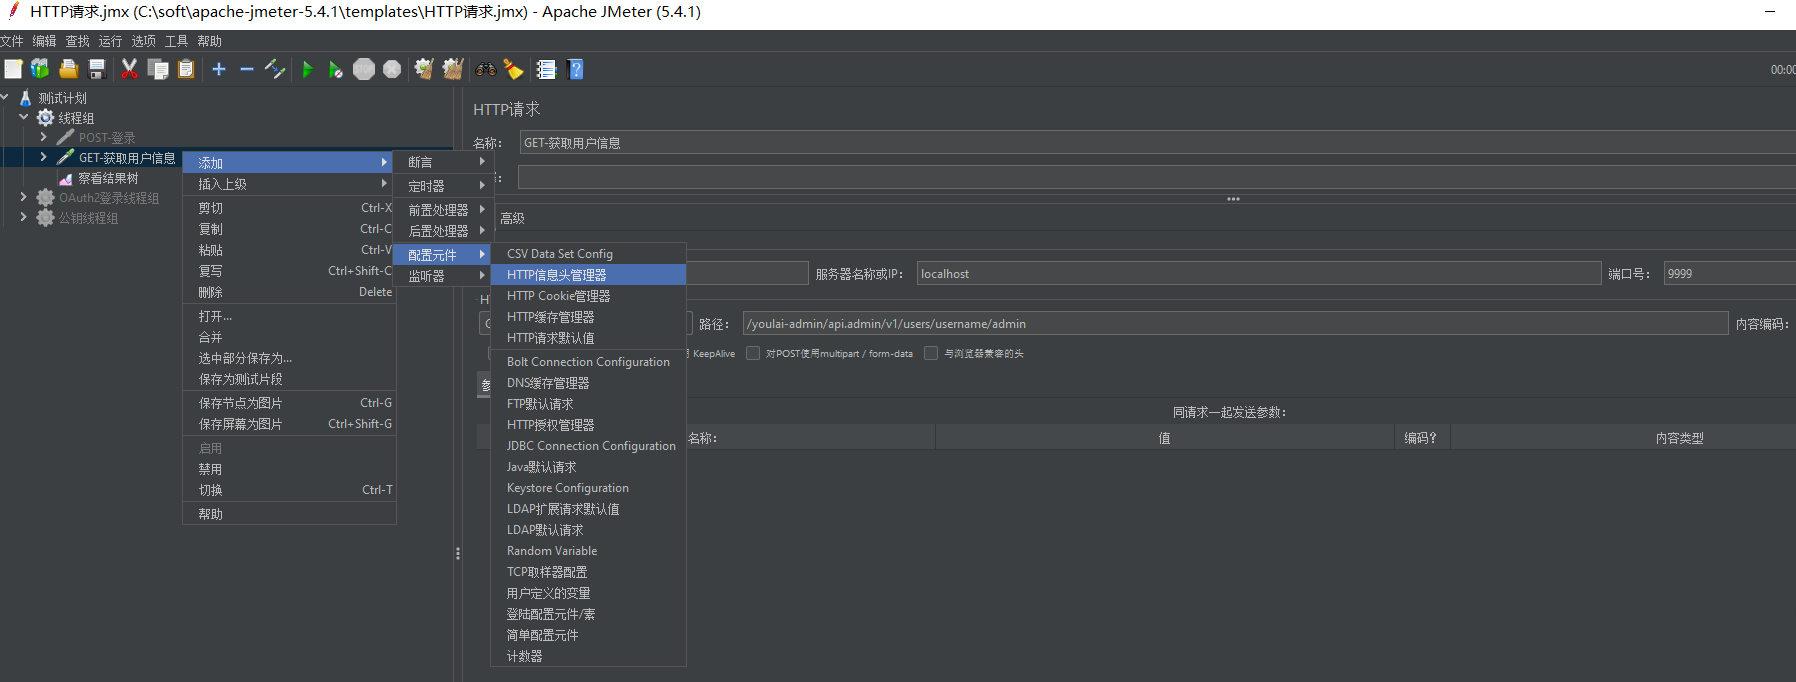Click the 线程组 gear icon in tree
1796x682 pixels.
(x=45, y=118)
